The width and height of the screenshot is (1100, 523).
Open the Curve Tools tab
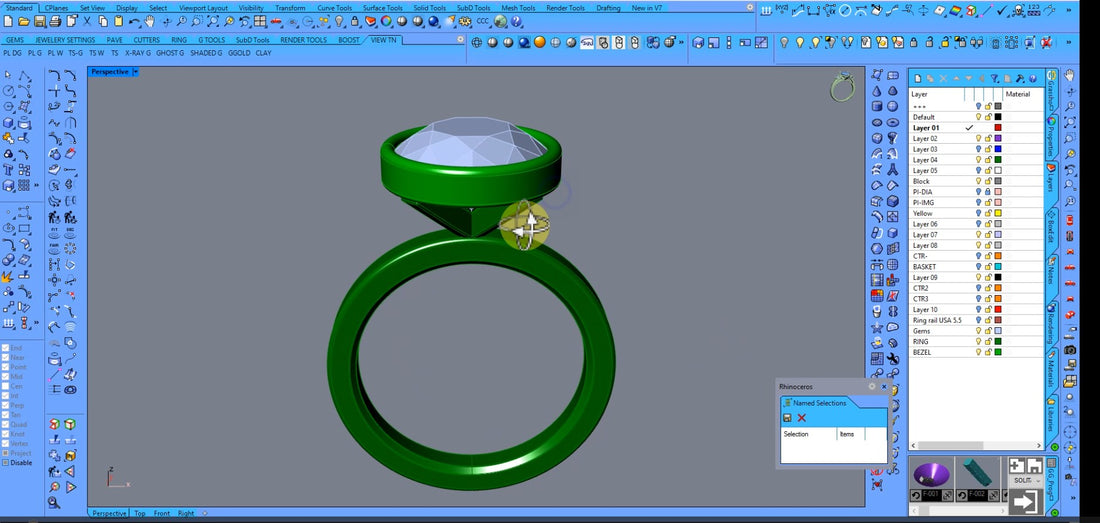point(335,8)
